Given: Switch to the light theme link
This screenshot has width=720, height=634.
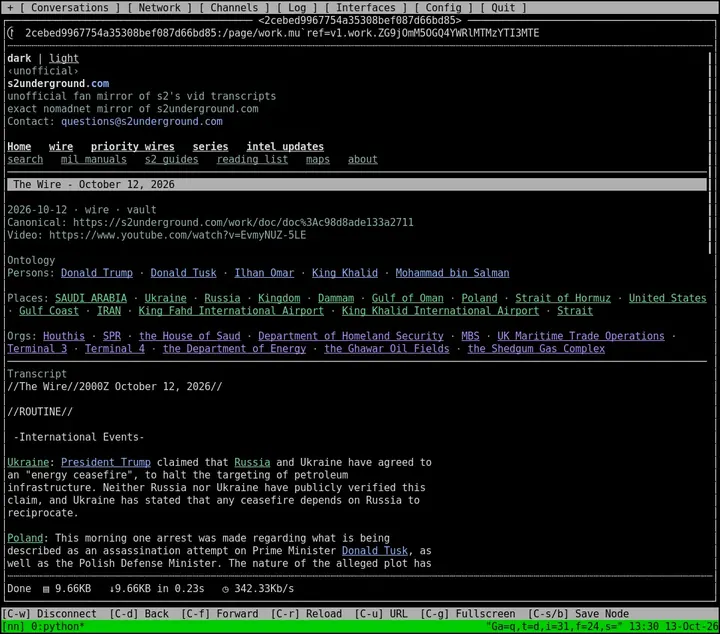Looking at the screenshot, I should click(64, 58).
